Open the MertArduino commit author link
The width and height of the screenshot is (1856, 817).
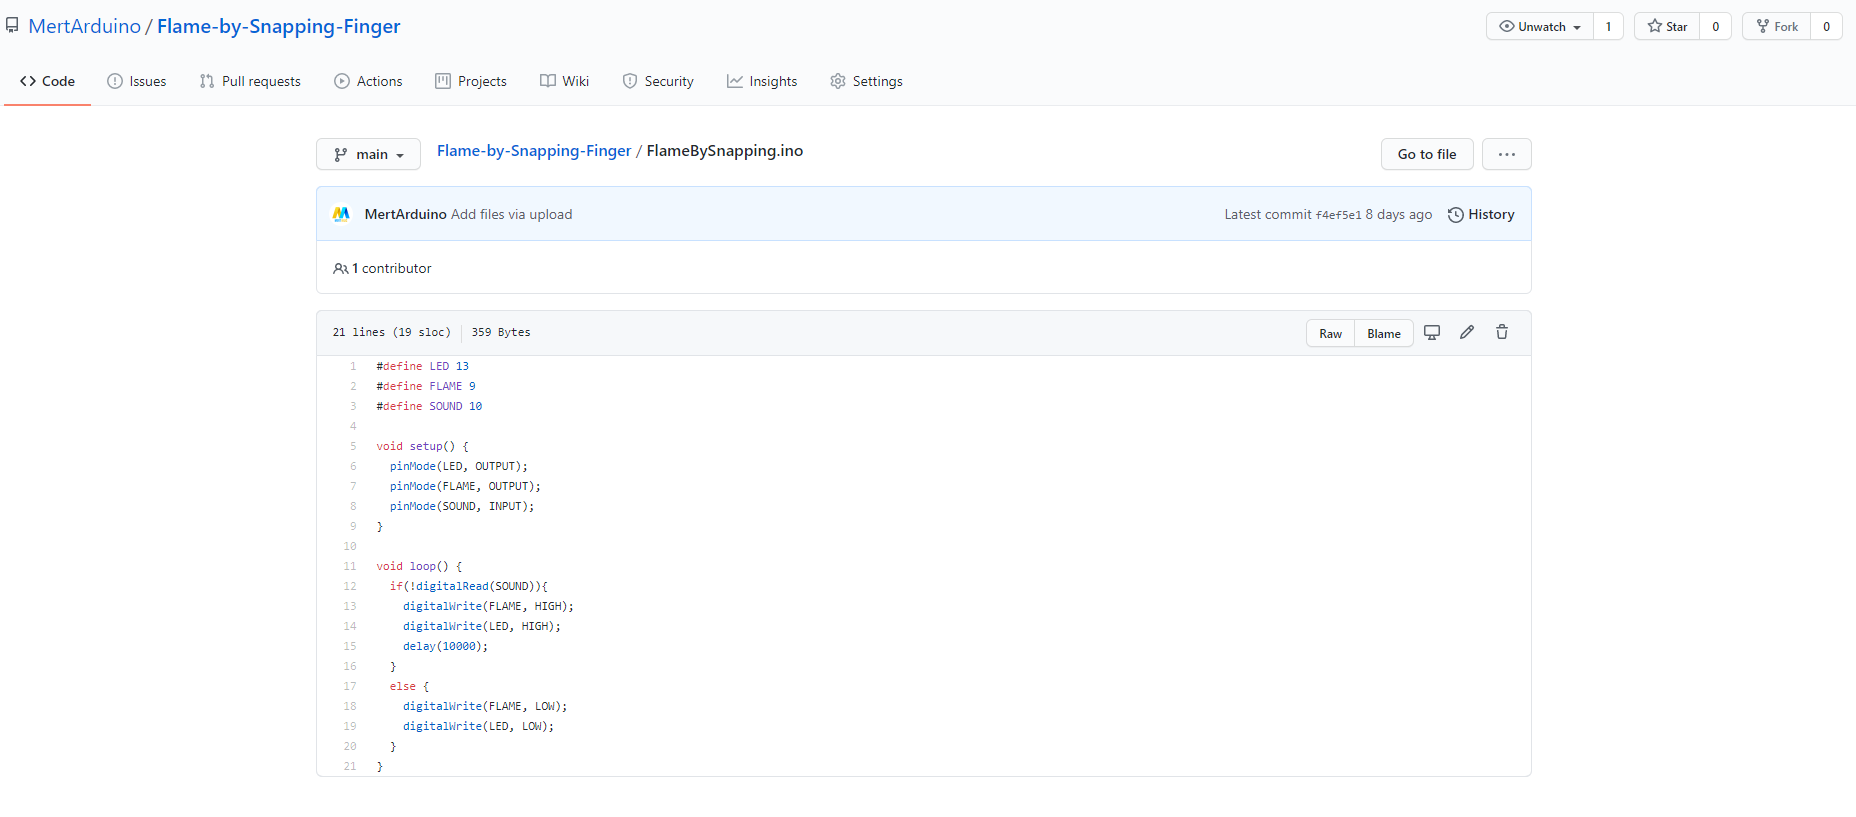click(x=405, y=214)
